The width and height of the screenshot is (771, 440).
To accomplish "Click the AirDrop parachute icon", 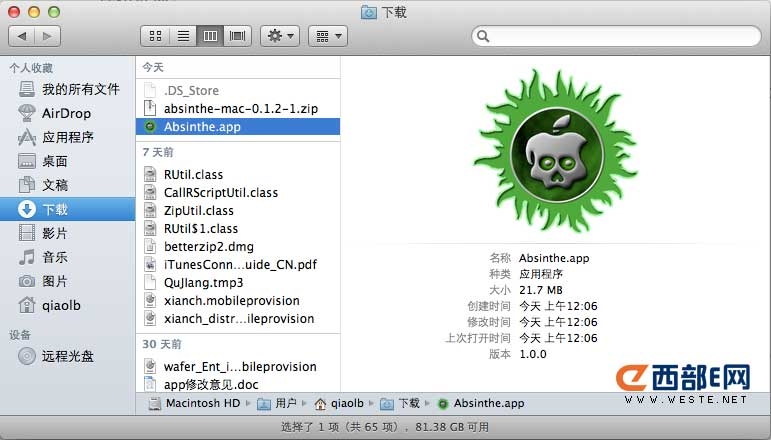I will click(x=27, y=113).
